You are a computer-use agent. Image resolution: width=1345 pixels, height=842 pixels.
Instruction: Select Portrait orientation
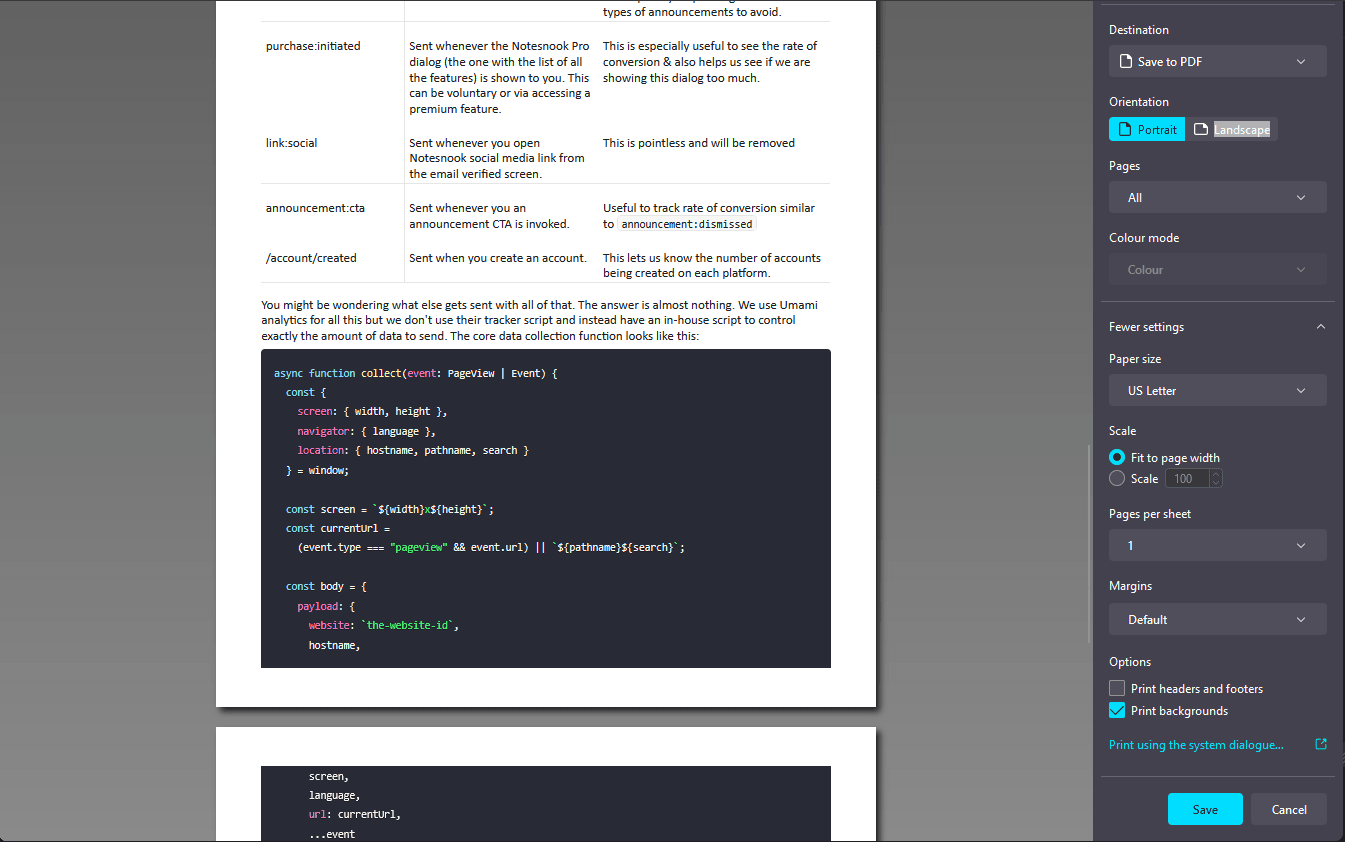point(1146,129)
